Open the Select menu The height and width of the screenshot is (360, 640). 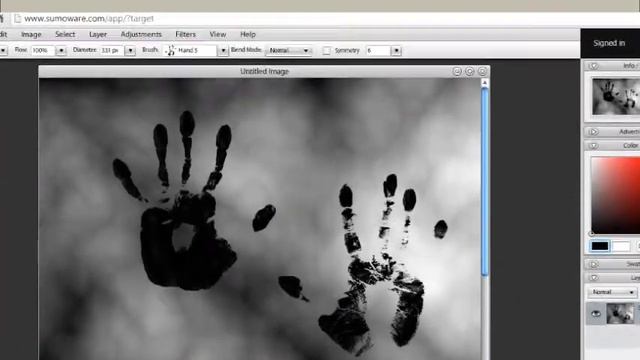pos(65,34)
